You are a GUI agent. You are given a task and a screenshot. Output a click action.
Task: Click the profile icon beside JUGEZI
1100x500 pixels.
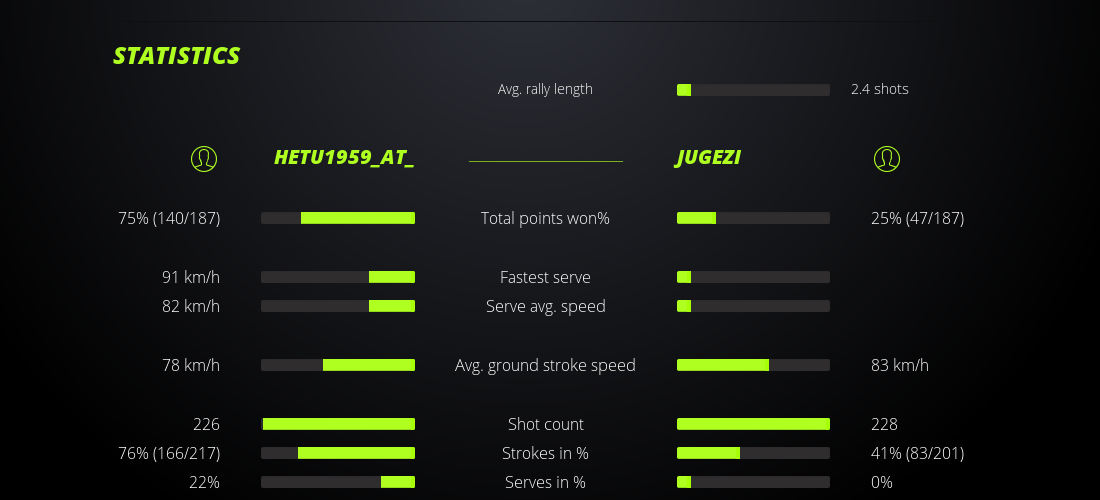887,159
